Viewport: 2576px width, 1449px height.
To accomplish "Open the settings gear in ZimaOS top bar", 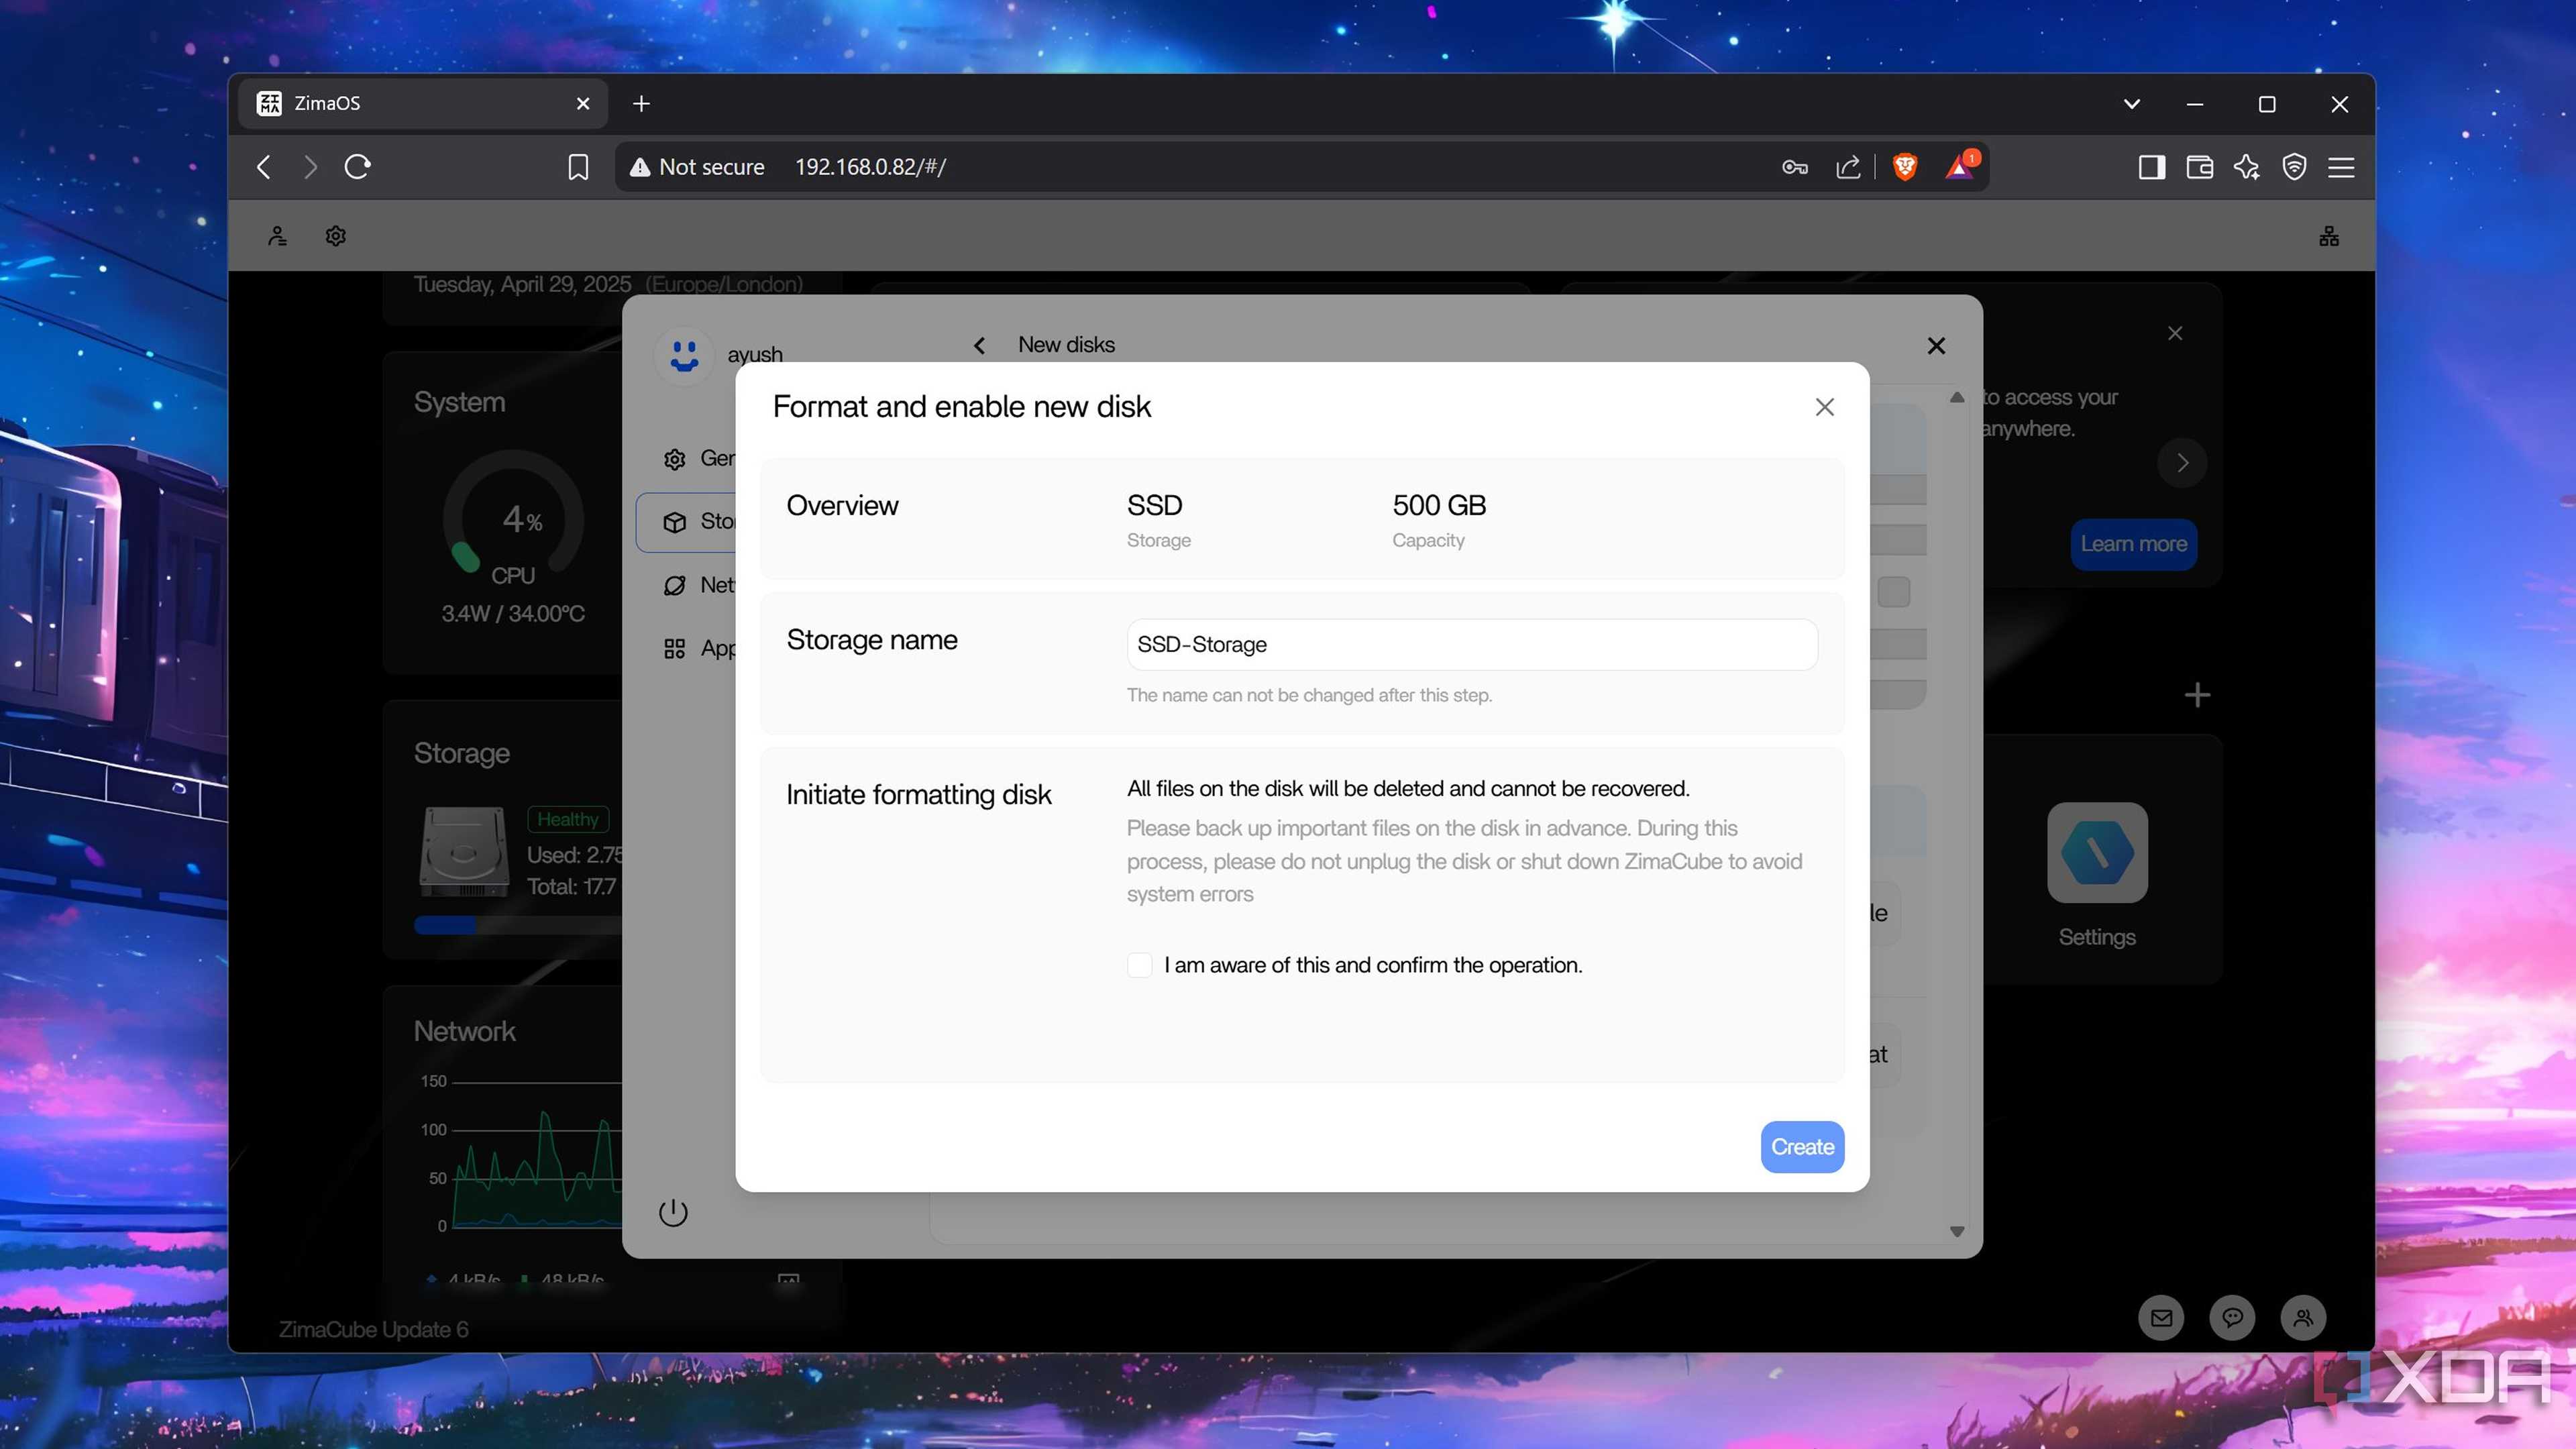I will (x=336, y=236).
